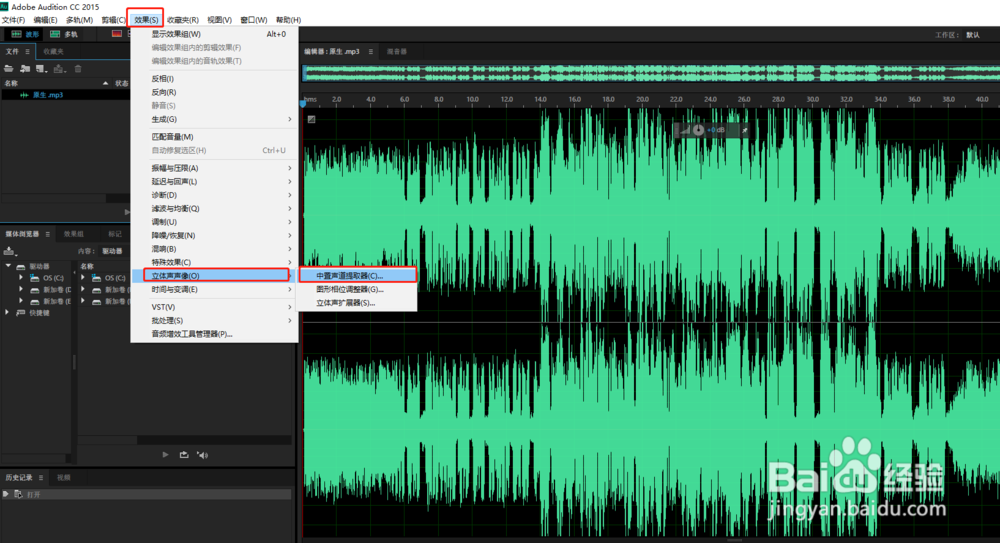1000x543 pixels.
Task: Open the 多轨(M) menu
Action: pyautogui.click(x=79, y=20)
